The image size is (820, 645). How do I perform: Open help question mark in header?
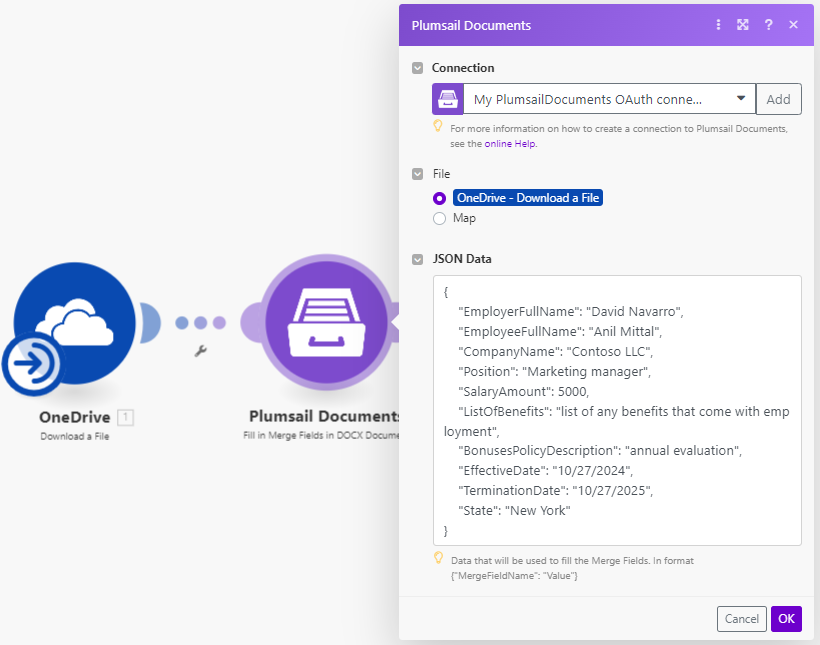(768, 25)
